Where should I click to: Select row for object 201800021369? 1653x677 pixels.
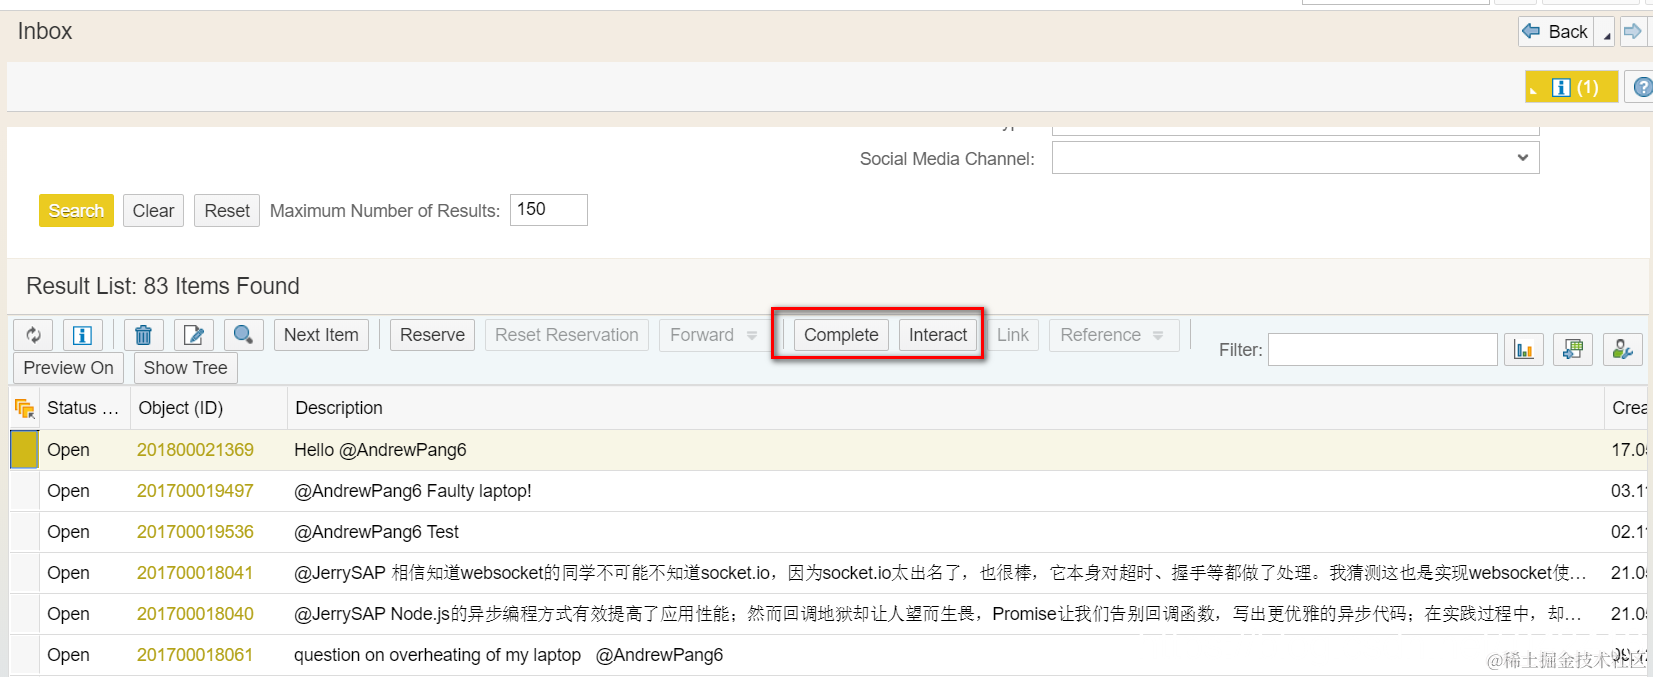tap(24, 450)
